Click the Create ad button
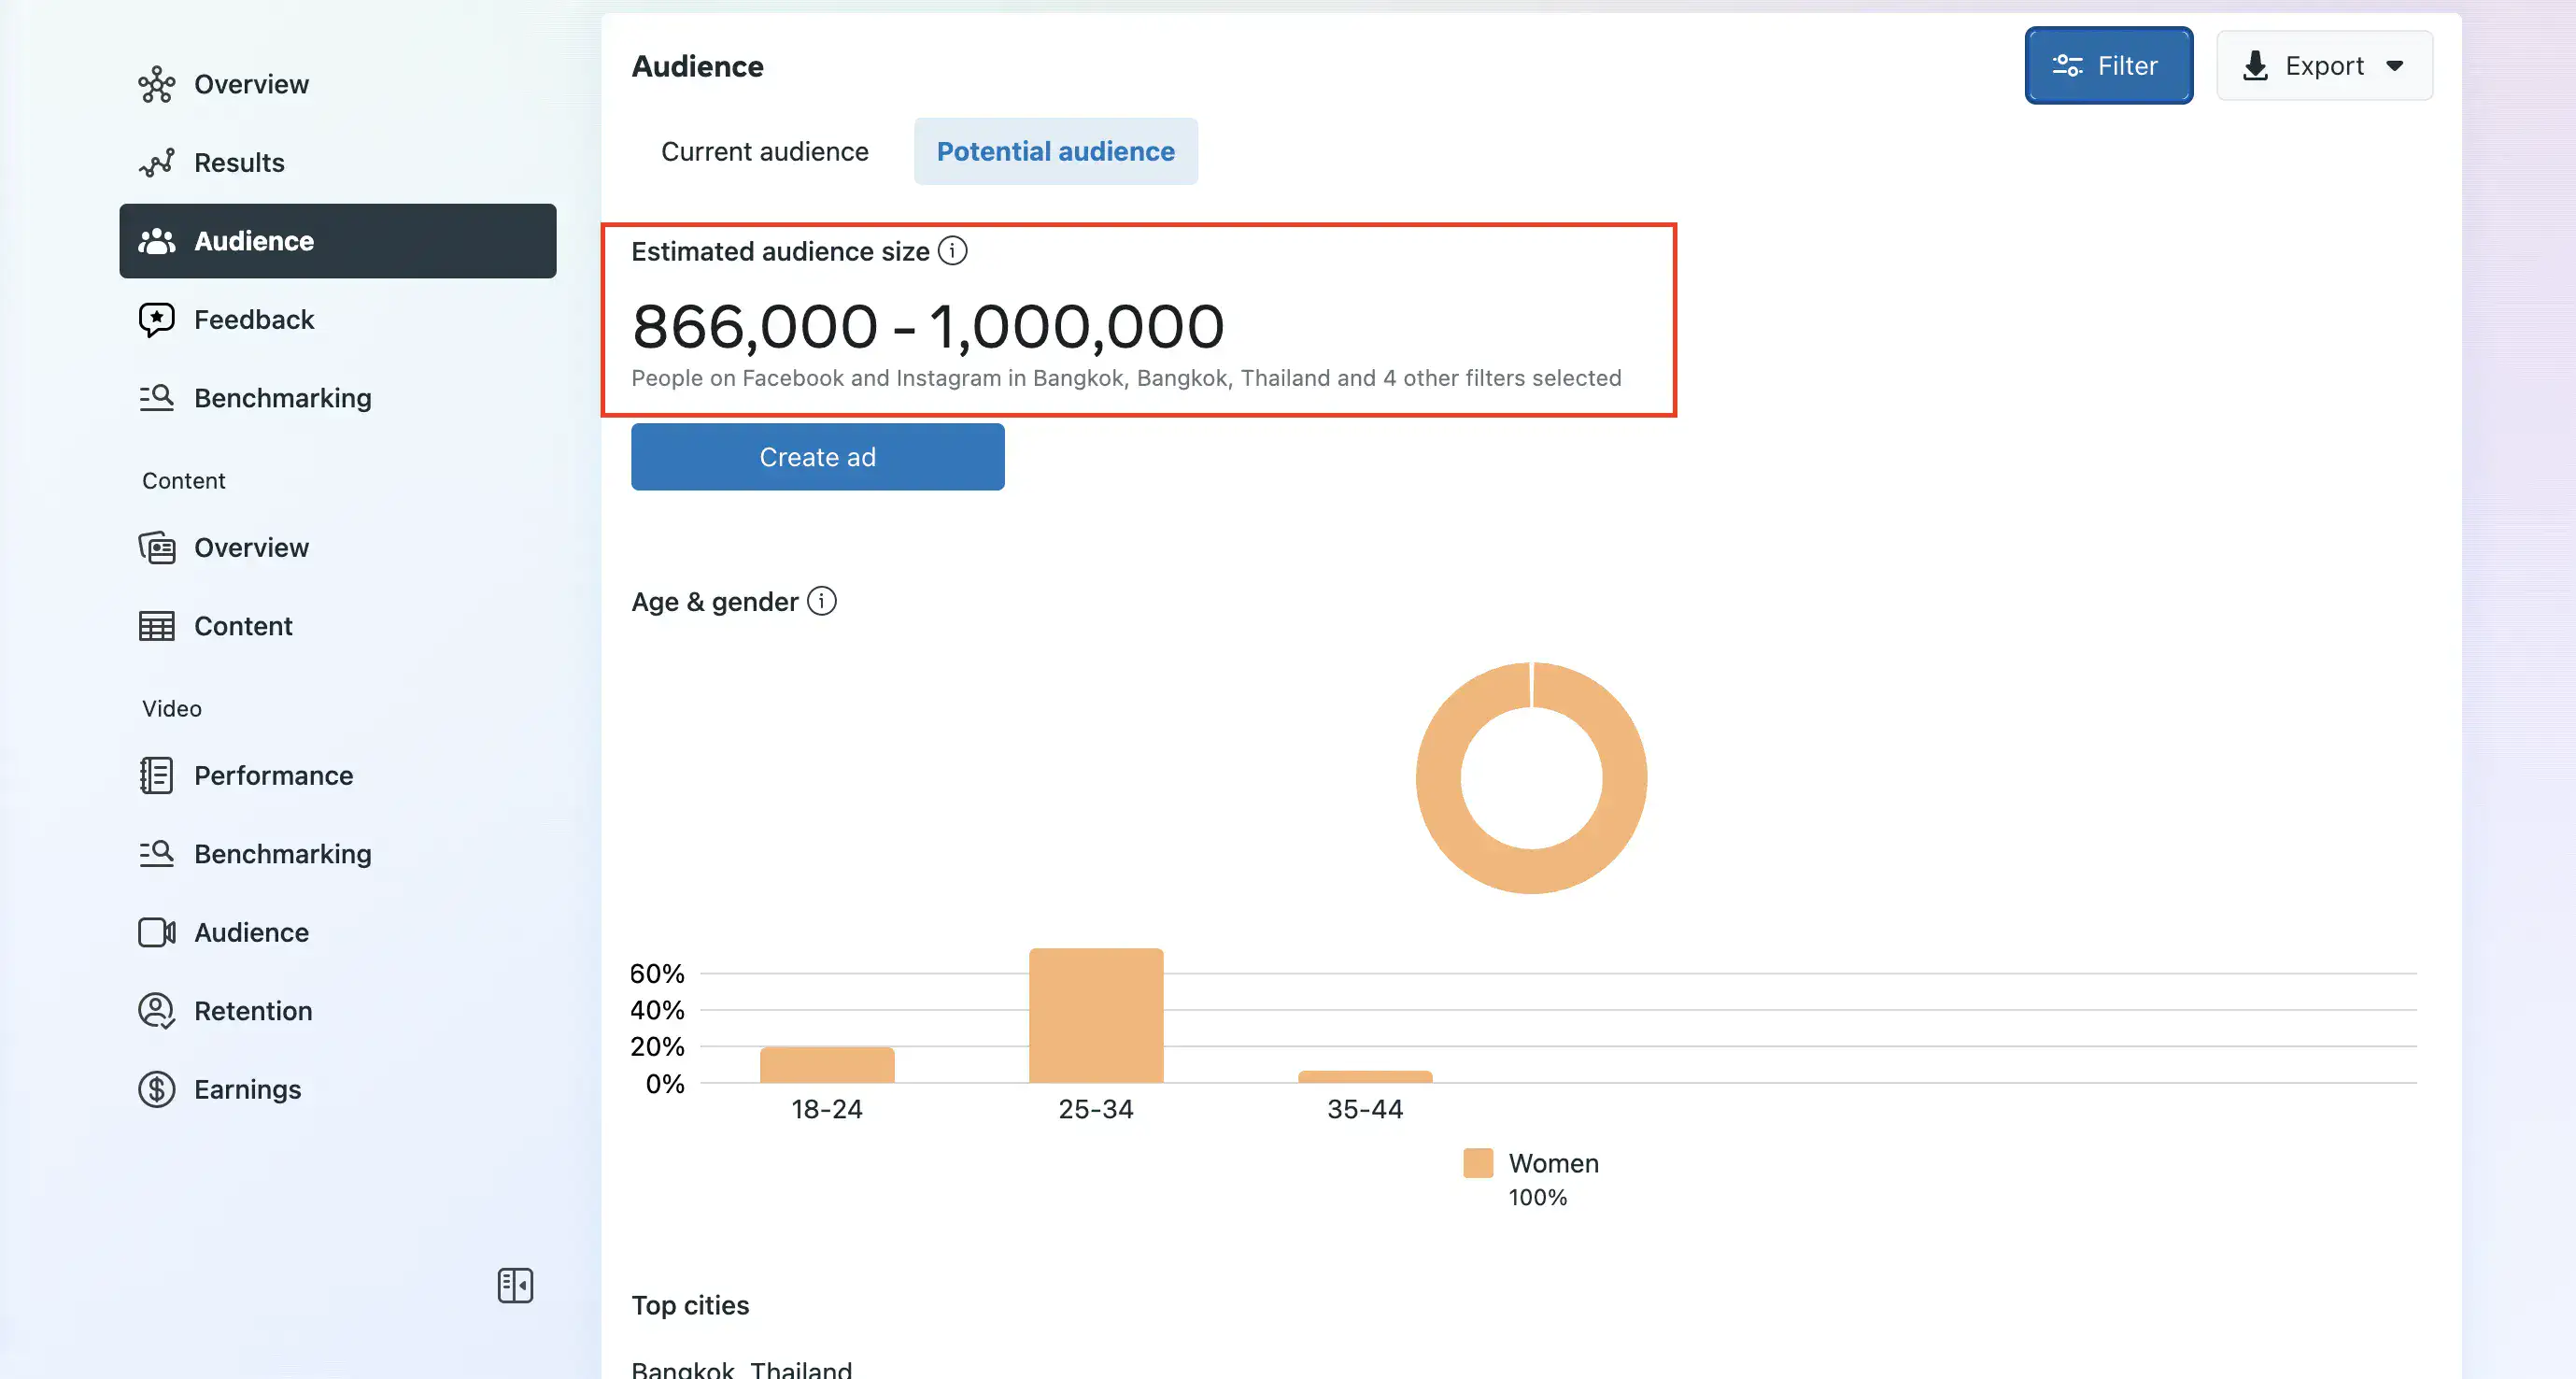 pyautogui.click(x=817, y=457)
